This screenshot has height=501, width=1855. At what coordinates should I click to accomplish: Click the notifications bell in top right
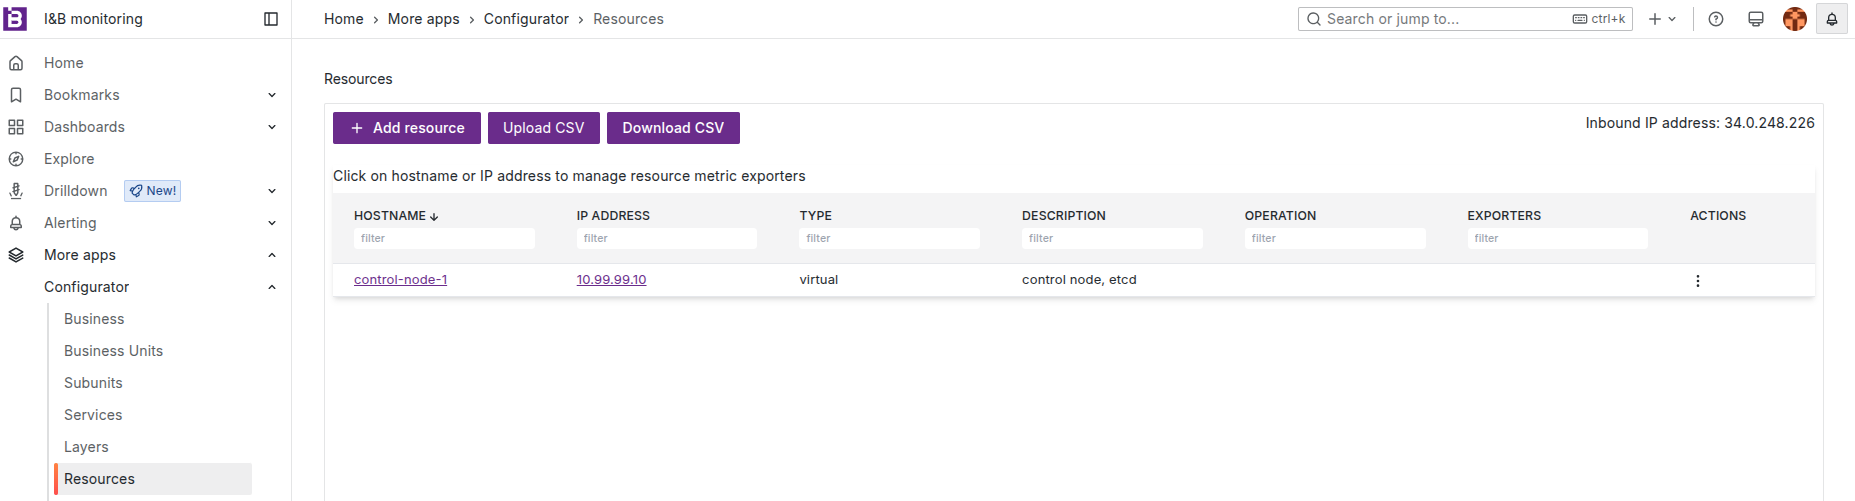[1832, 19]
